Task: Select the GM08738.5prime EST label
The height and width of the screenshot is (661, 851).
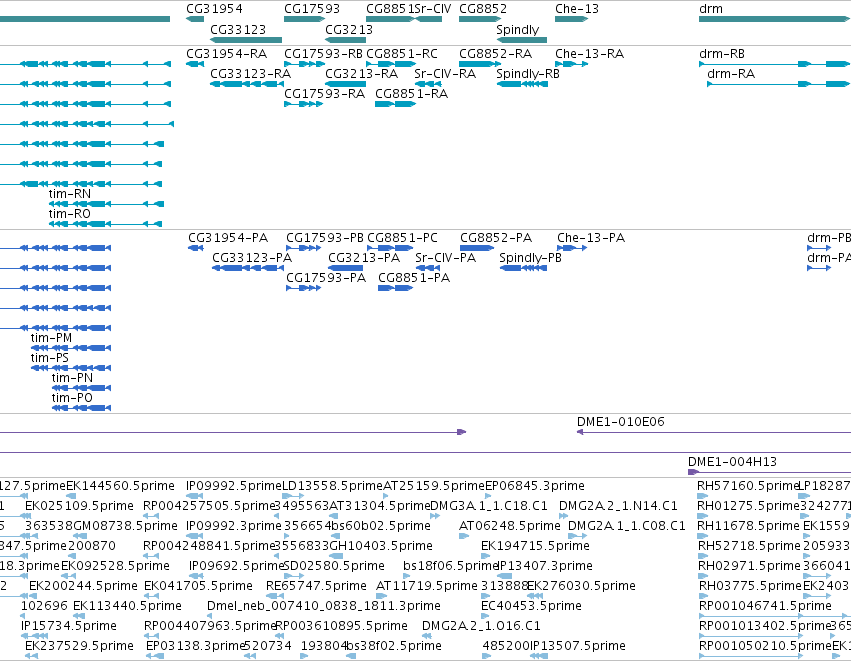Action: click(125, 526)
